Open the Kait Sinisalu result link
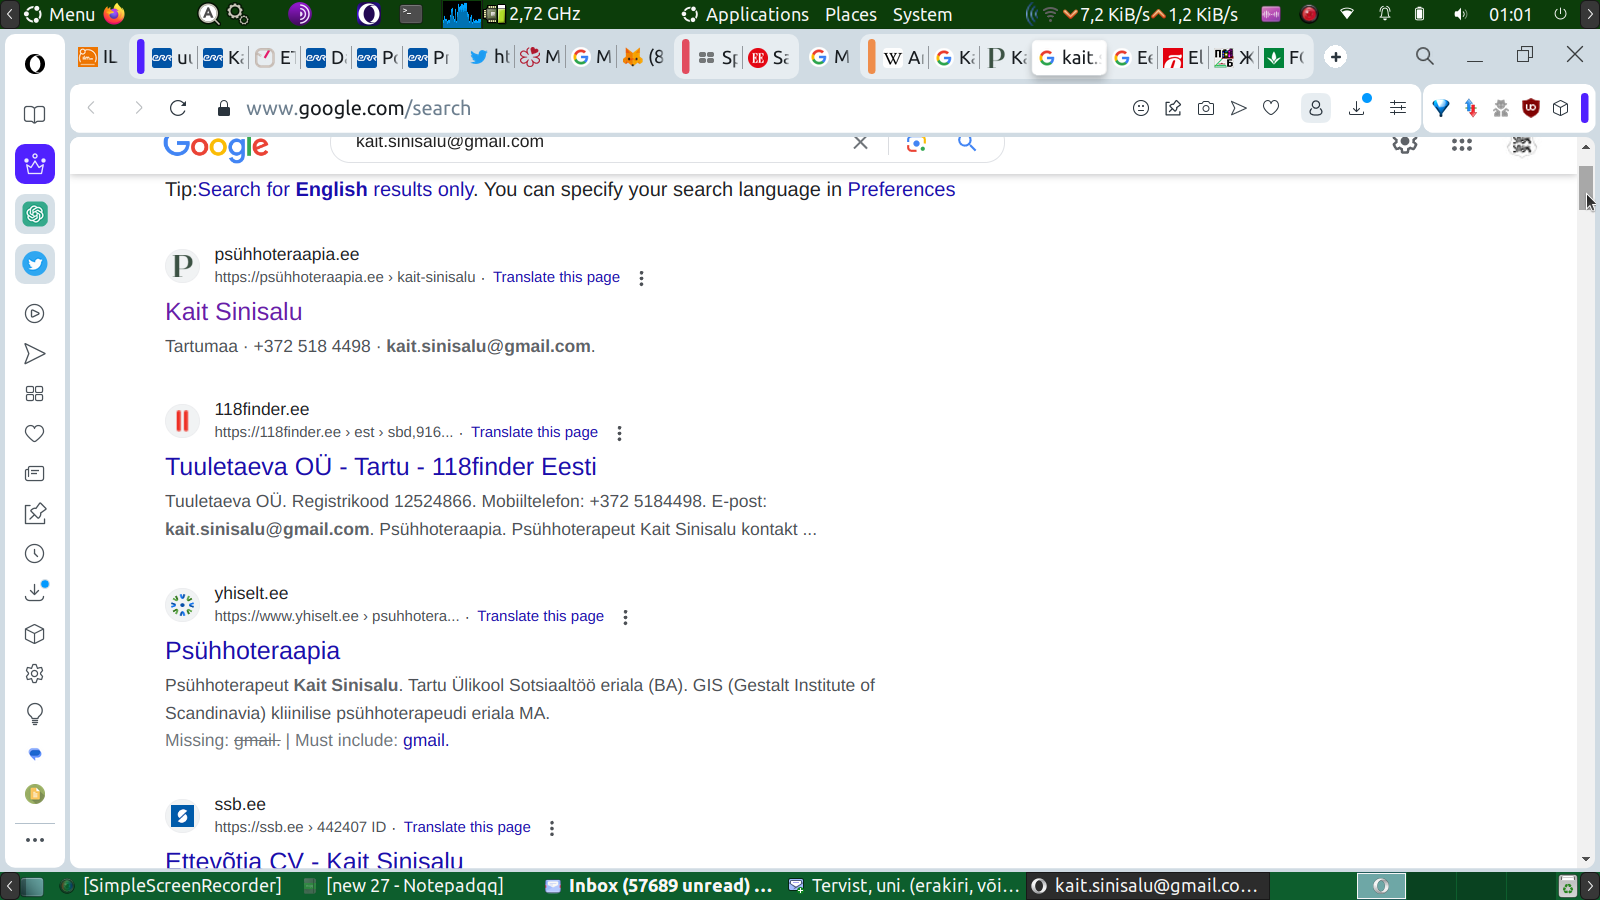Screen dimensions: 1600x900 [x=234, y=312]
